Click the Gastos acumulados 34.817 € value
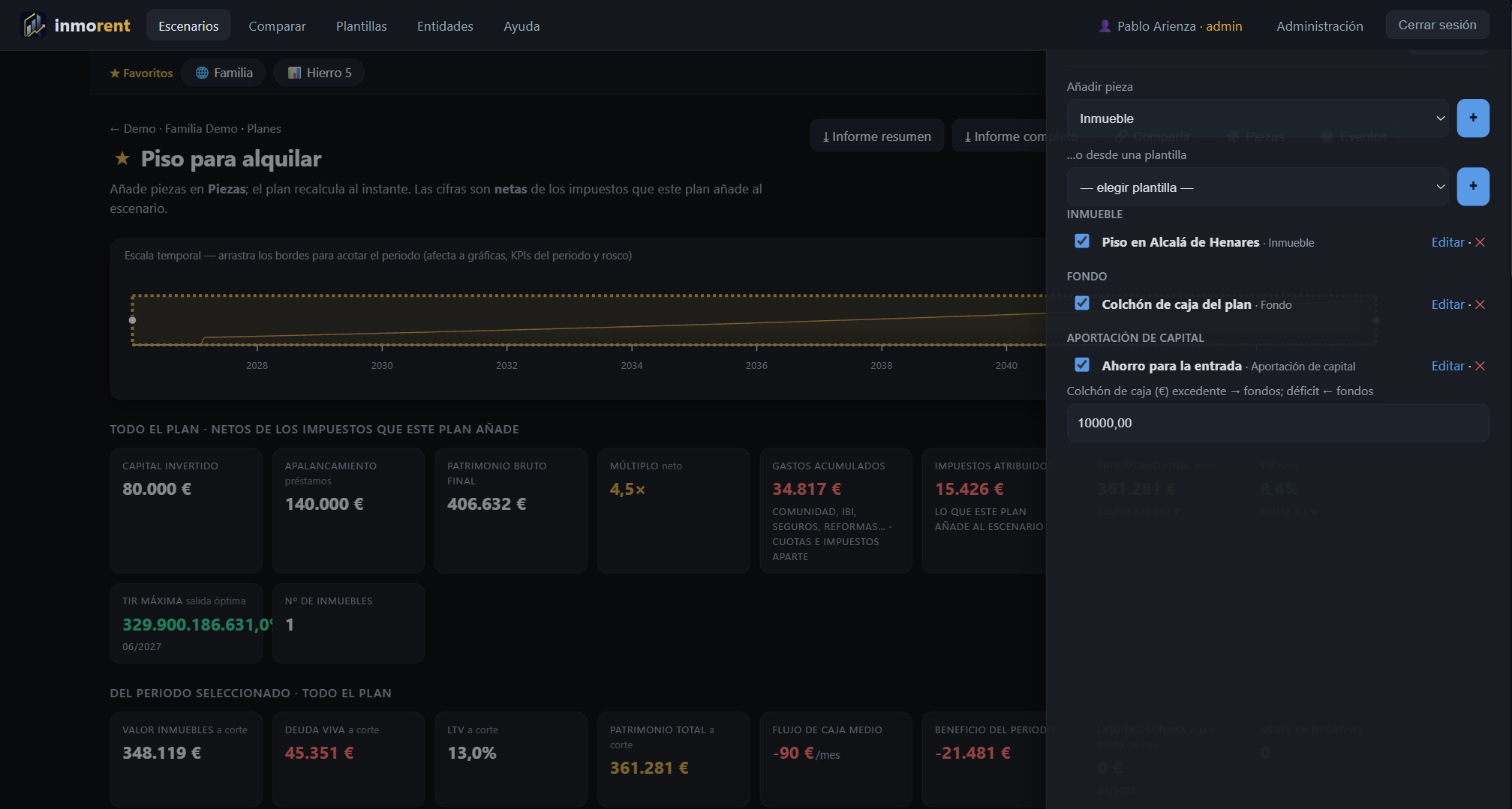 click(807, 490)
